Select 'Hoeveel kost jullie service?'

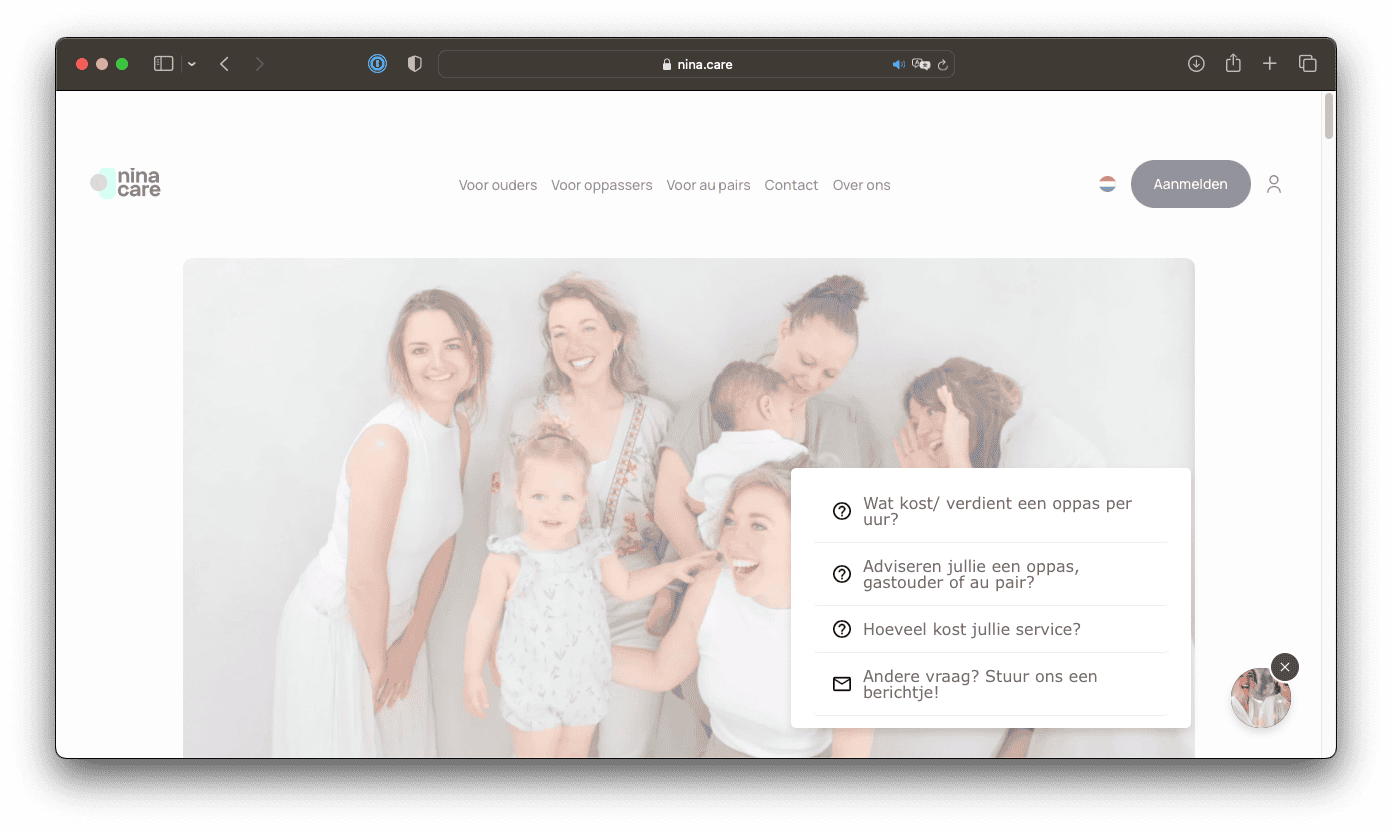pyautogui.click(x=991, y=629)
